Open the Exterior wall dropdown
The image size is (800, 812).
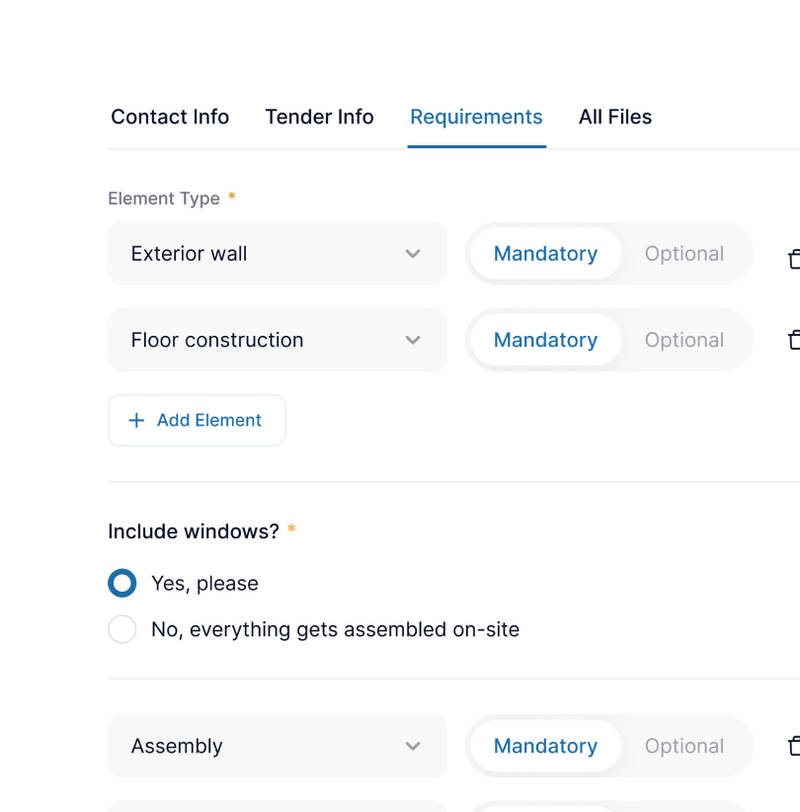coord(277,254)
